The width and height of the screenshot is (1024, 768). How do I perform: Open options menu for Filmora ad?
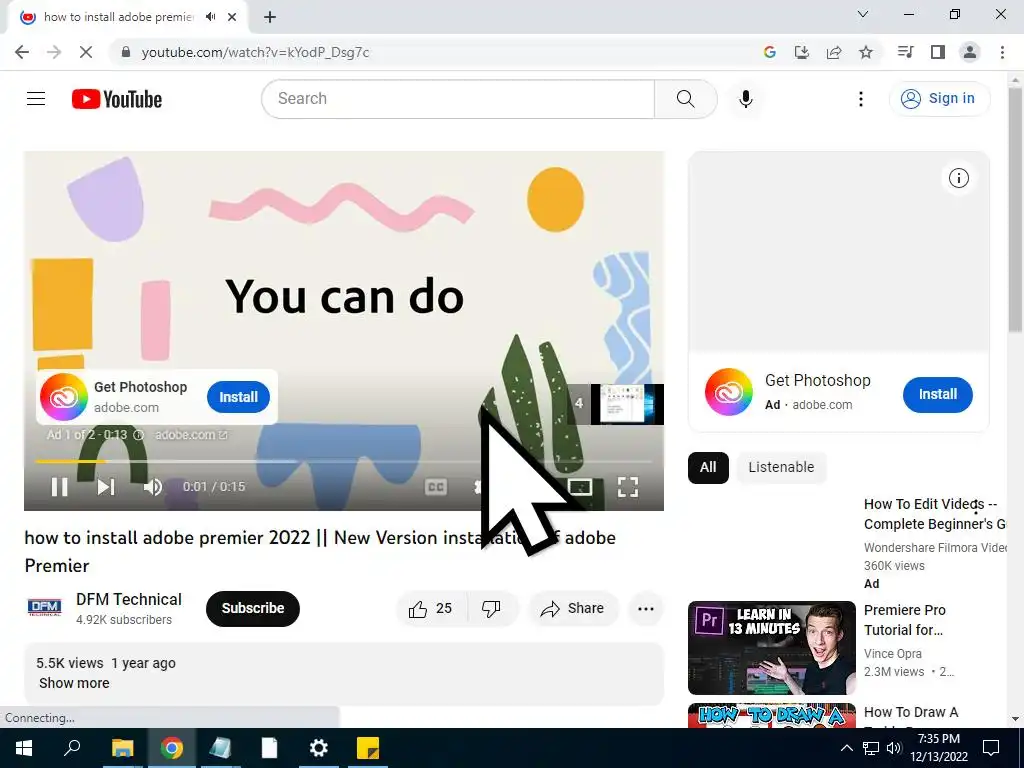pos(976,506)
